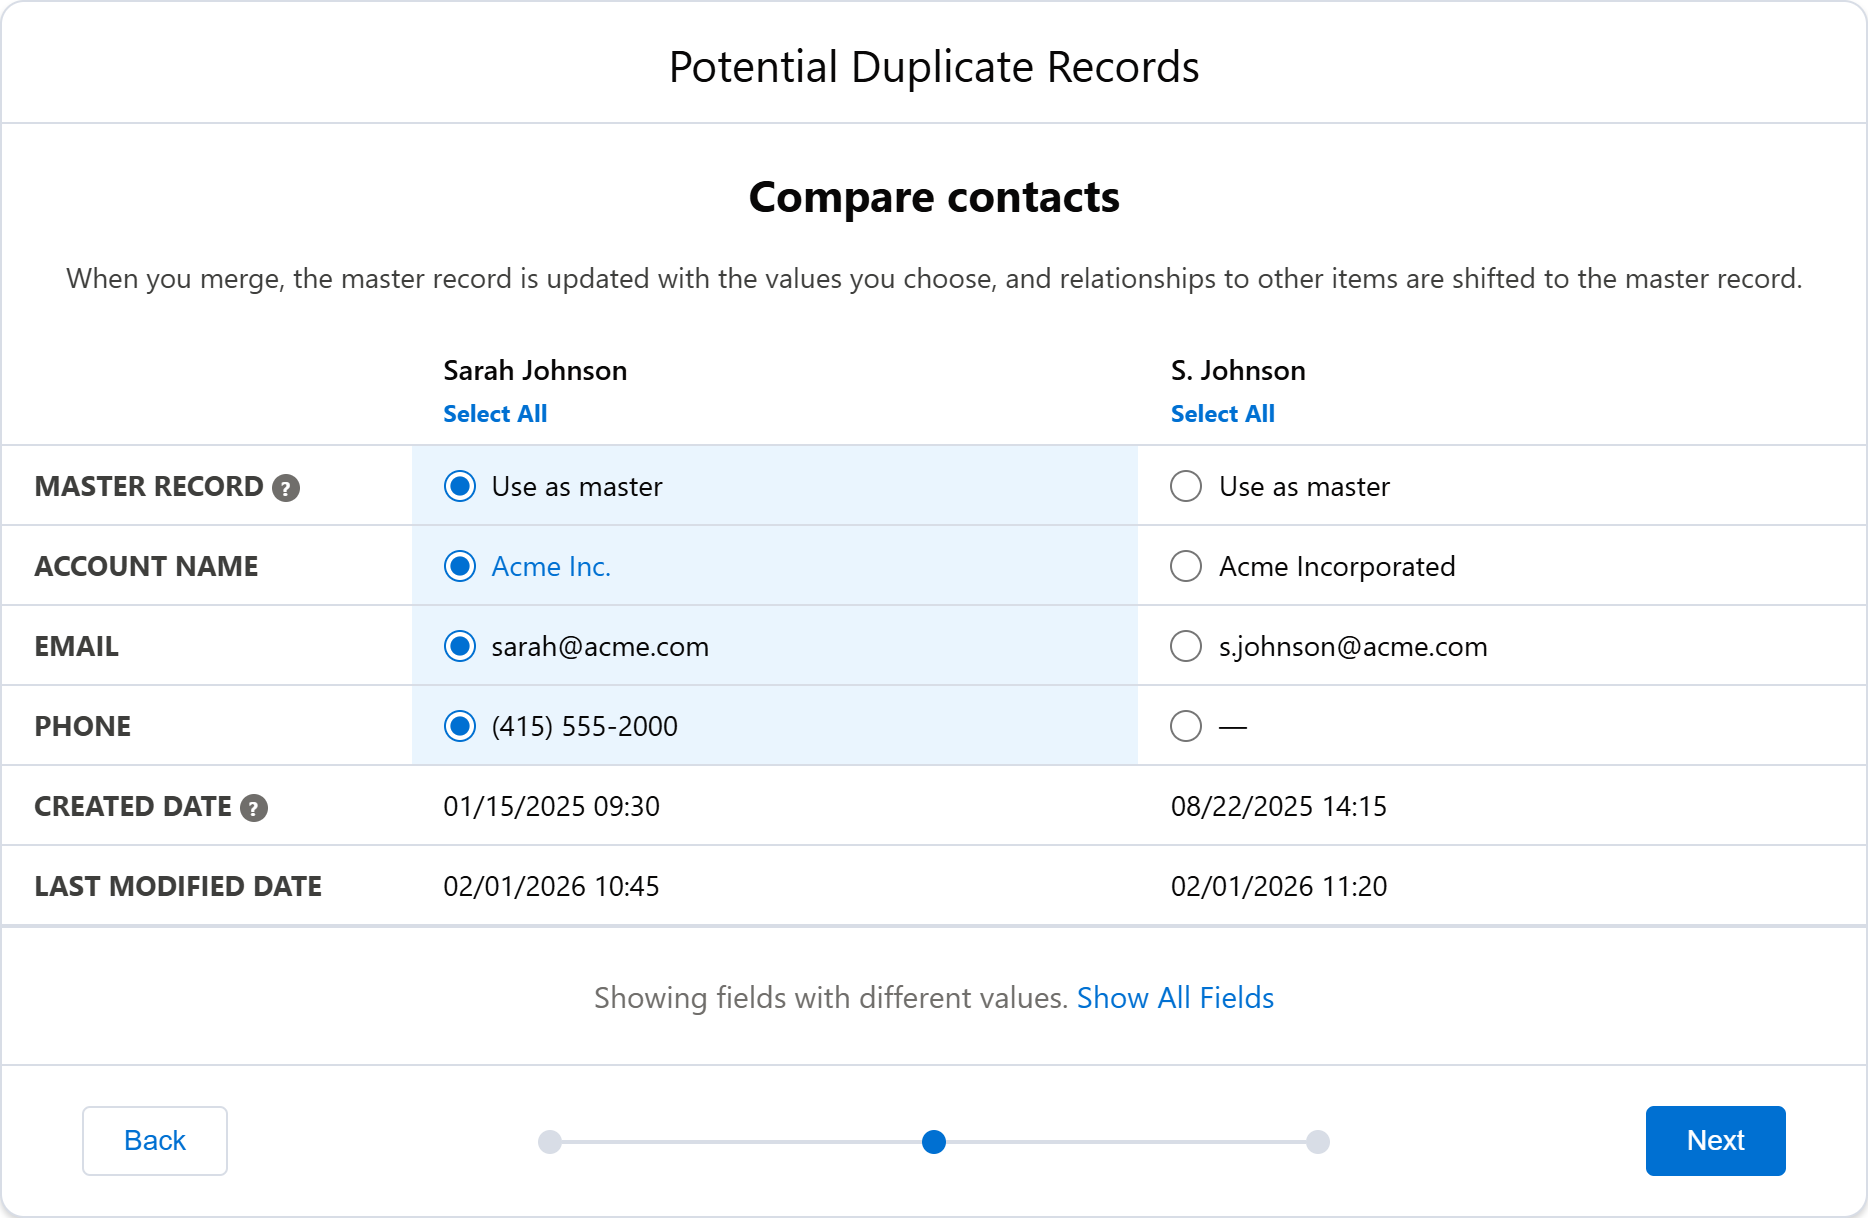Click the last step on the progress bar
Screen dimensions: 1868x1218
[1319, 1142]
